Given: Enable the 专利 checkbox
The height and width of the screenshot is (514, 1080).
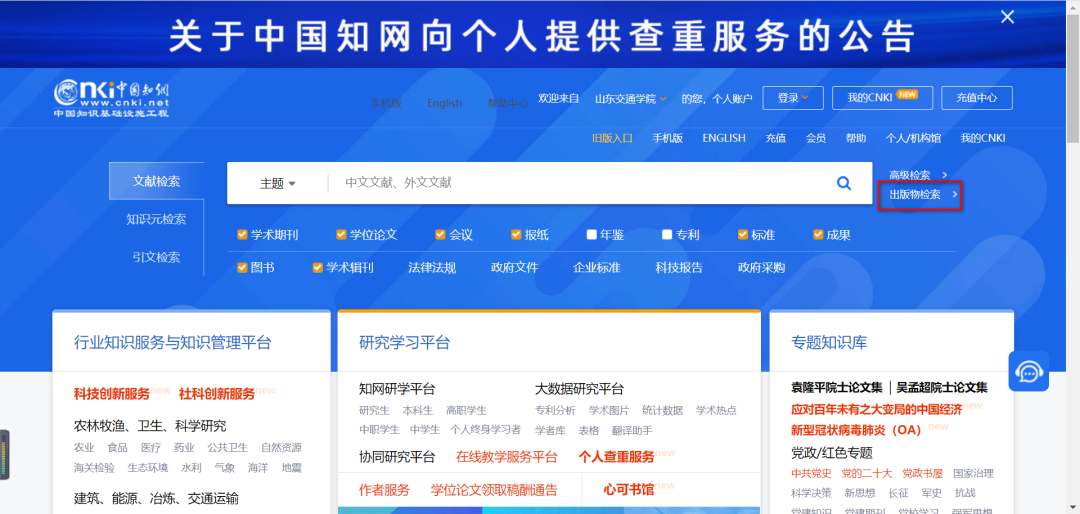Looking at the screenshot, I should click(667, 235).
